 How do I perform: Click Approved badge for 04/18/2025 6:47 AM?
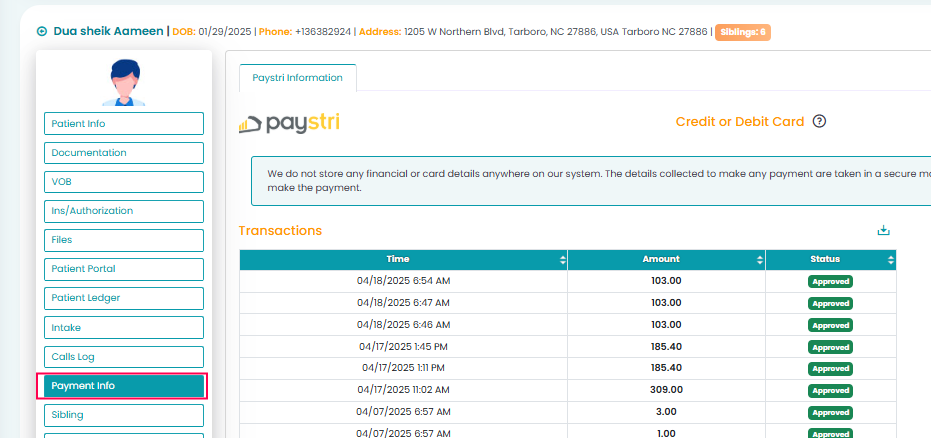(830, 303)
